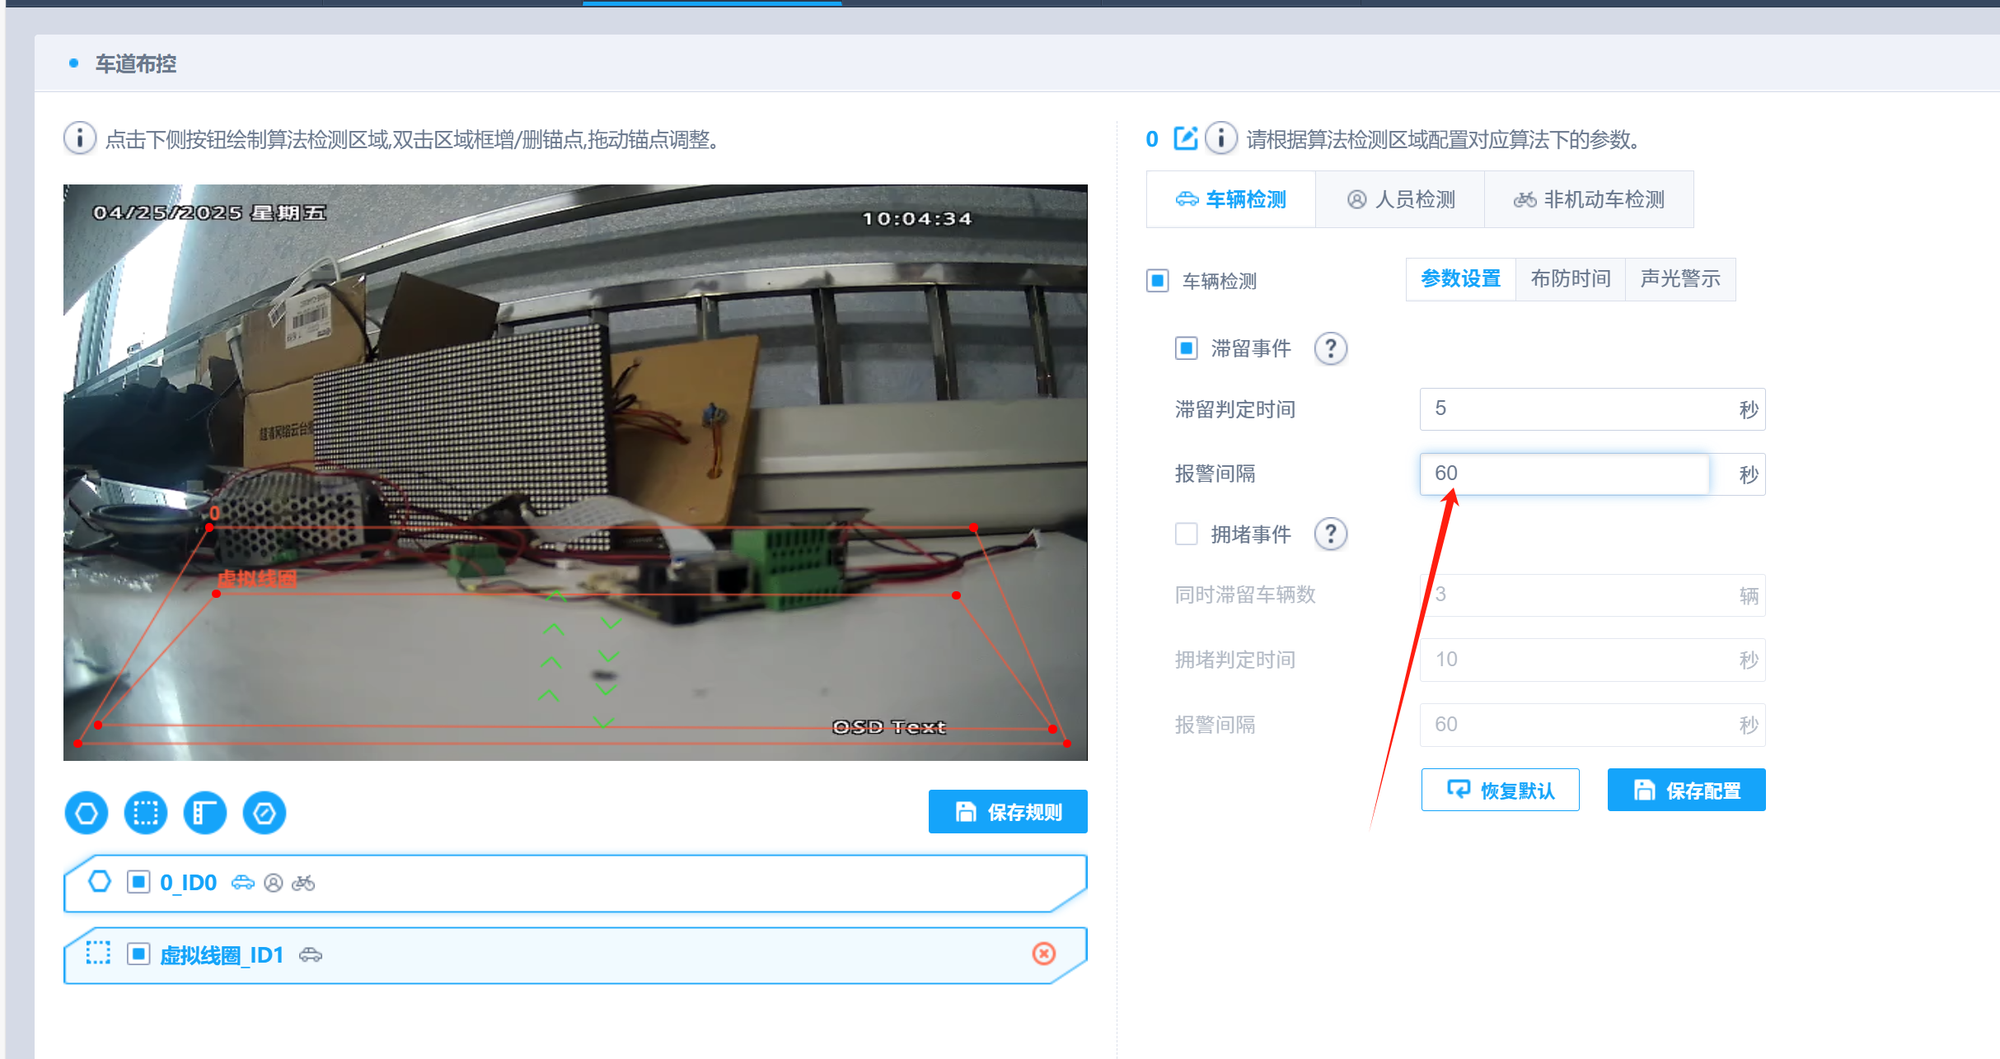The image size is (2000, 1059).
Task: Click the 滞留判定时间 input field
Action: point(1592,409)
